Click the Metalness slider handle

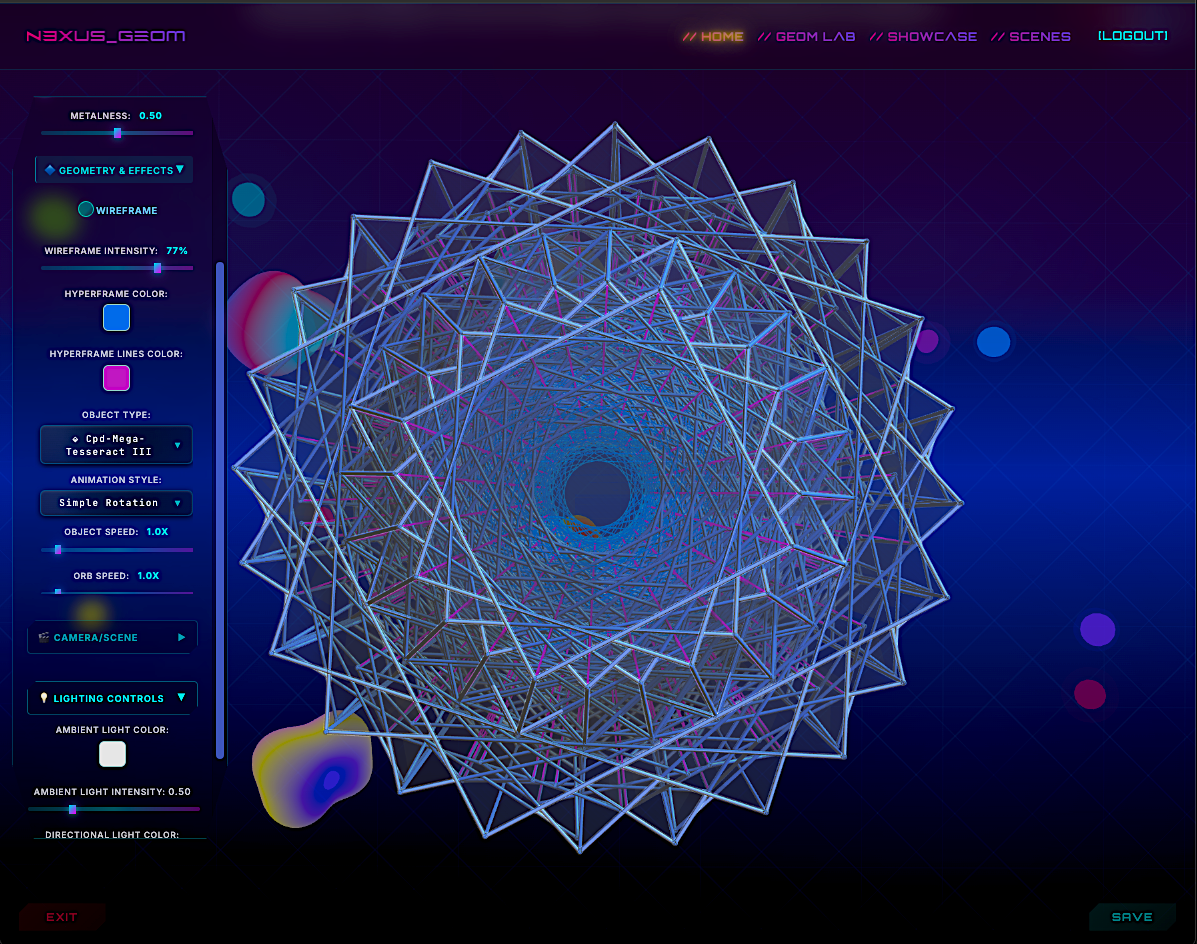point(117,133)
